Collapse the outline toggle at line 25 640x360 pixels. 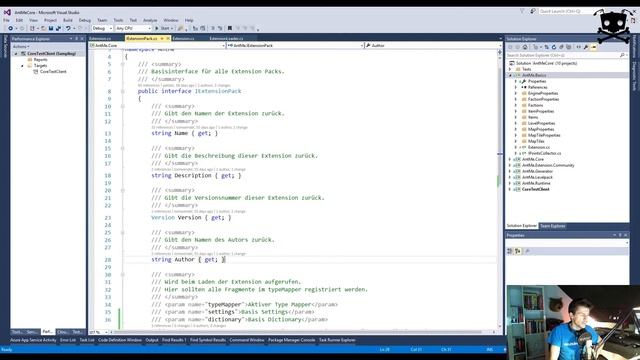[122, 232]
